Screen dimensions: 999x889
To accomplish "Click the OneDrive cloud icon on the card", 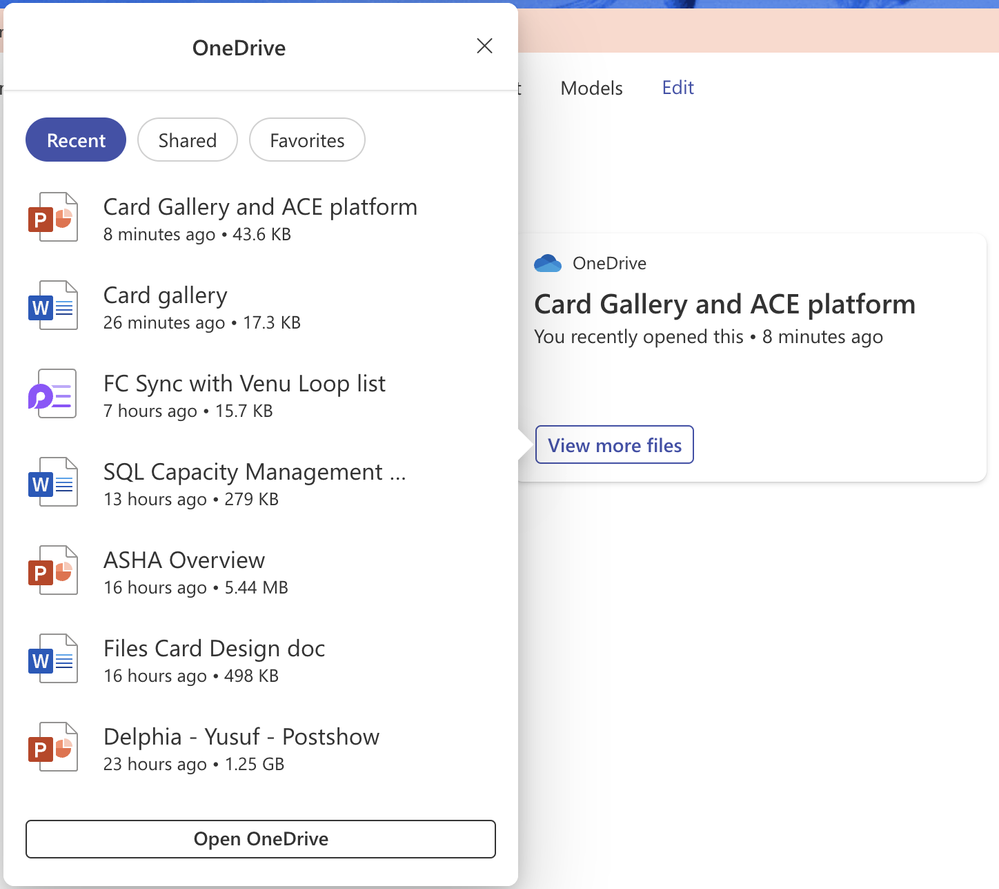I will (547, 263).
